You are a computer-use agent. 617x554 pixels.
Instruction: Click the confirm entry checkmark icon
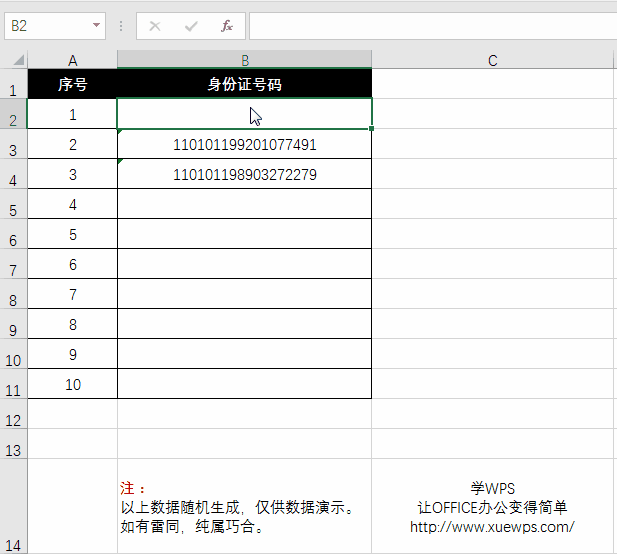tap(191, 26)
